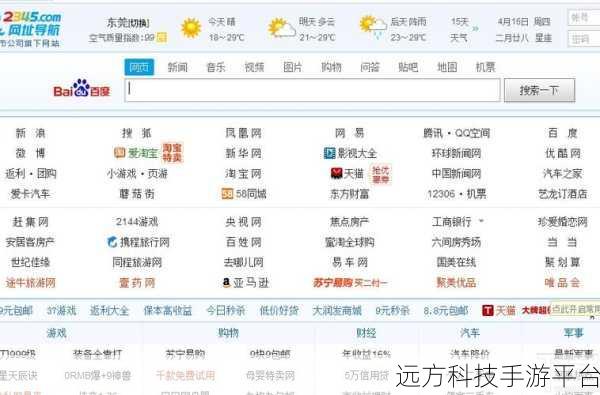Click 保本高收益 in promo bar
The image size is (600, 395).
168,310
